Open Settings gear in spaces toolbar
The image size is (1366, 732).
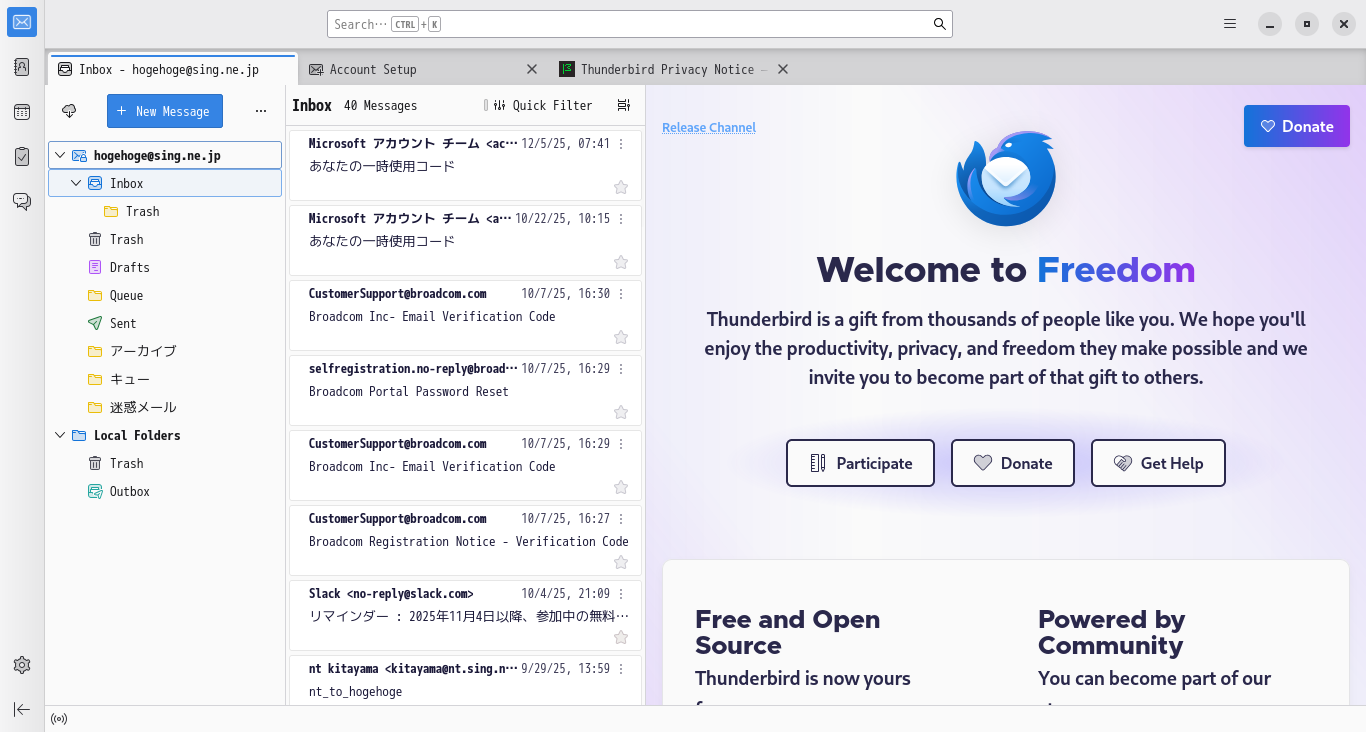click(x=22, y=665)
